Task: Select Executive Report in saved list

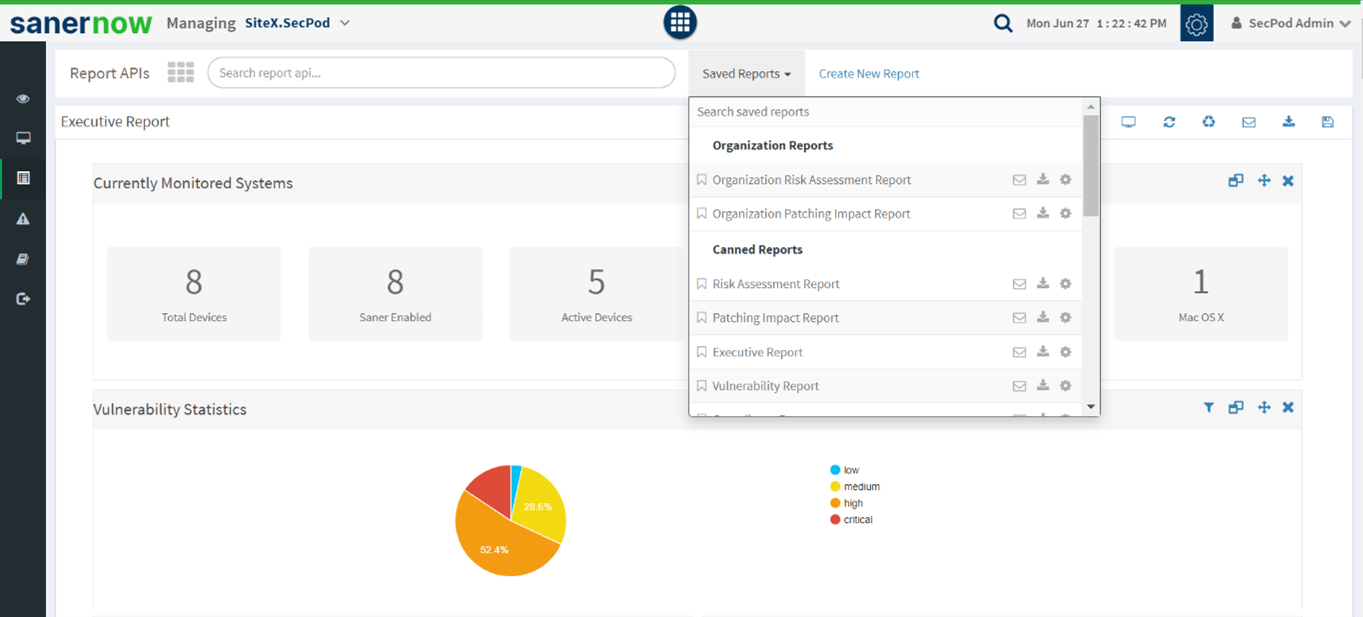Action: tap(757, 352)
